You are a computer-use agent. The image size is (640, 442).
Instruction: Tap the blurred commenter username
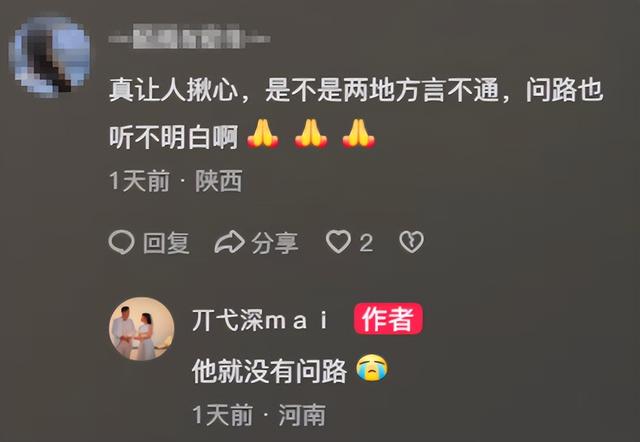(x=189, y=38)
